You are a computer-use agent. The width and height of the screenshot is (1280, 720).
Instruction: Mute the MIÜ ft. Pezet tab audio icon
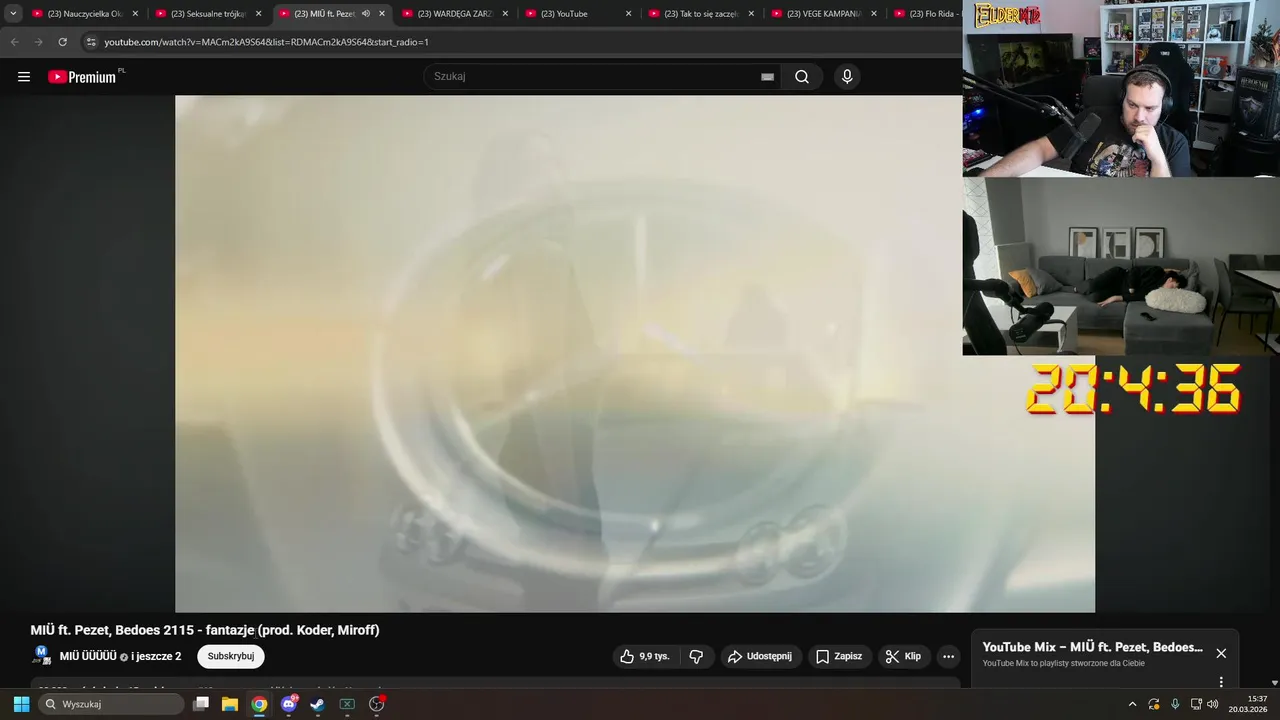pos(366,14)
